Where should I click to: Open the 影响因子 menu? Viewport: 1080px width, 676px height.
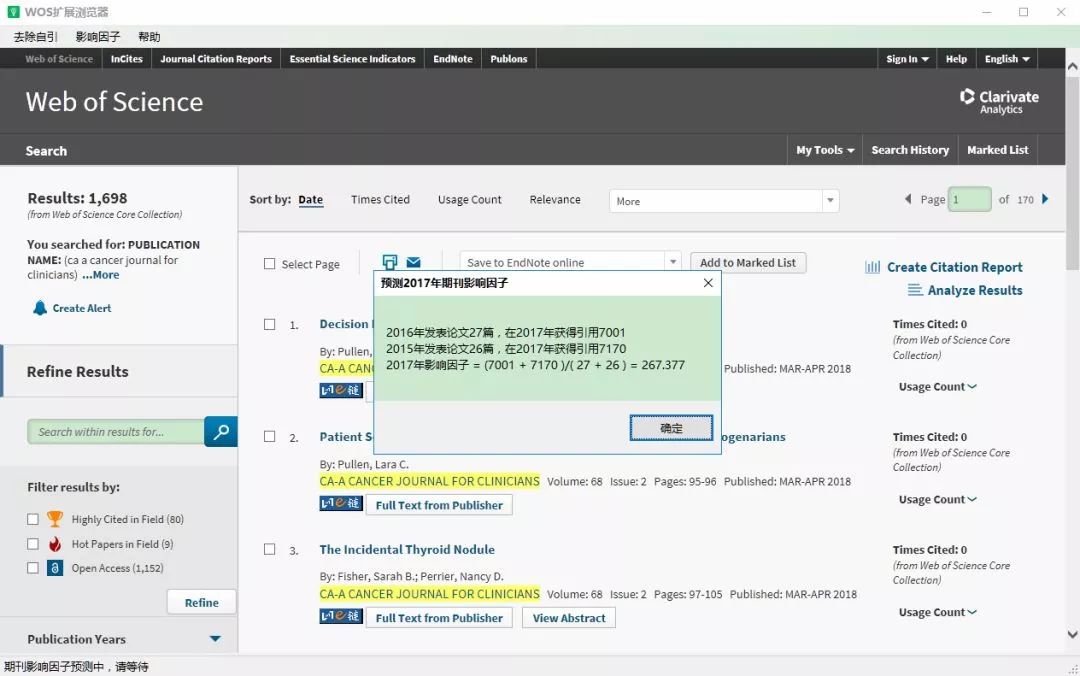click(x=97, y=37)
